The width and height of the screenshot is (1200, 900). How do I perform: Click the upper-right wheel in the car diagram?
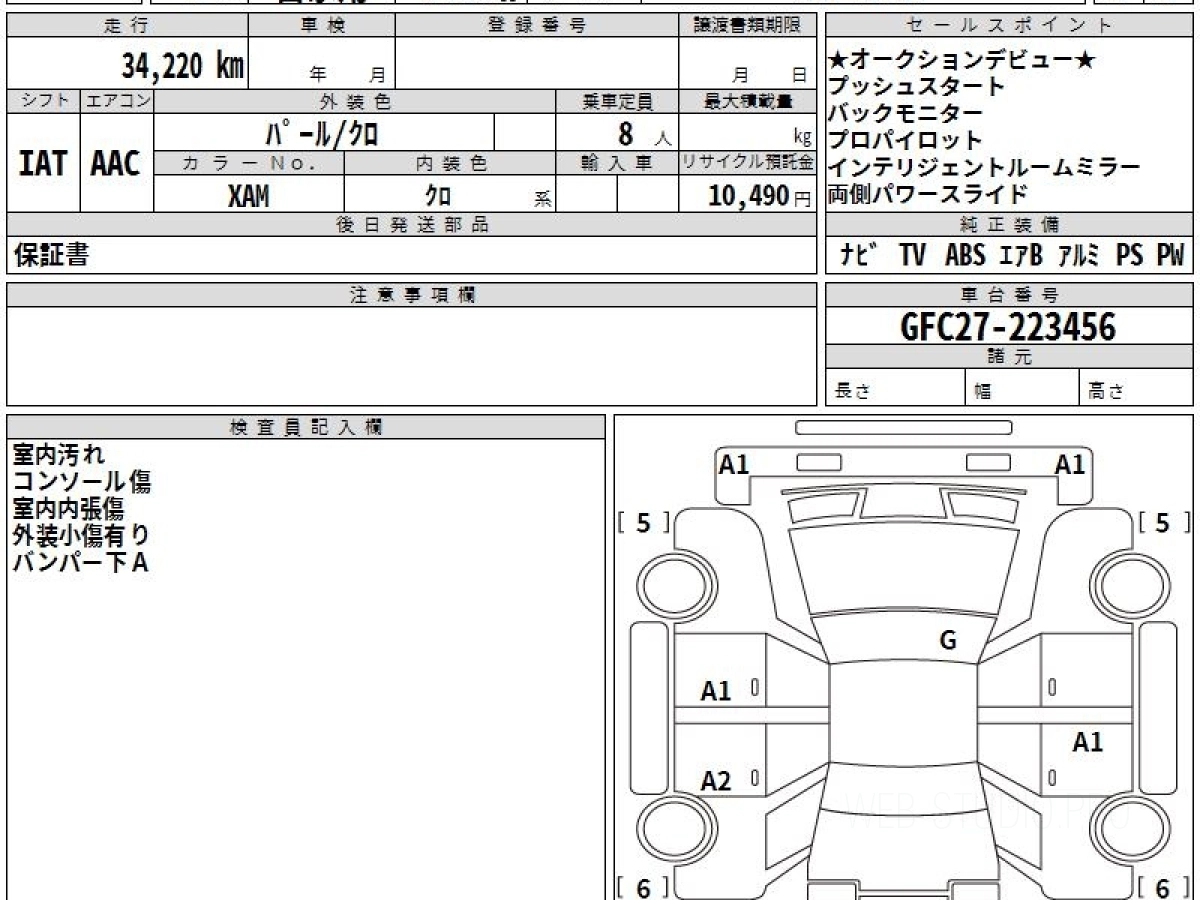(1130, 585)
